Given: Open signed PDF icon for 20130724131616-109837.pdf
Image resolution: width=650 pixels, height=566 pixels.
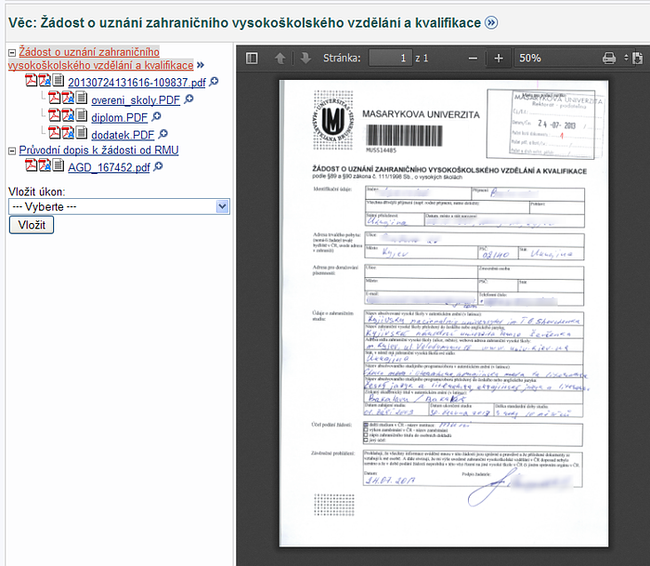Looking at the screenshot, I should 45,80.
